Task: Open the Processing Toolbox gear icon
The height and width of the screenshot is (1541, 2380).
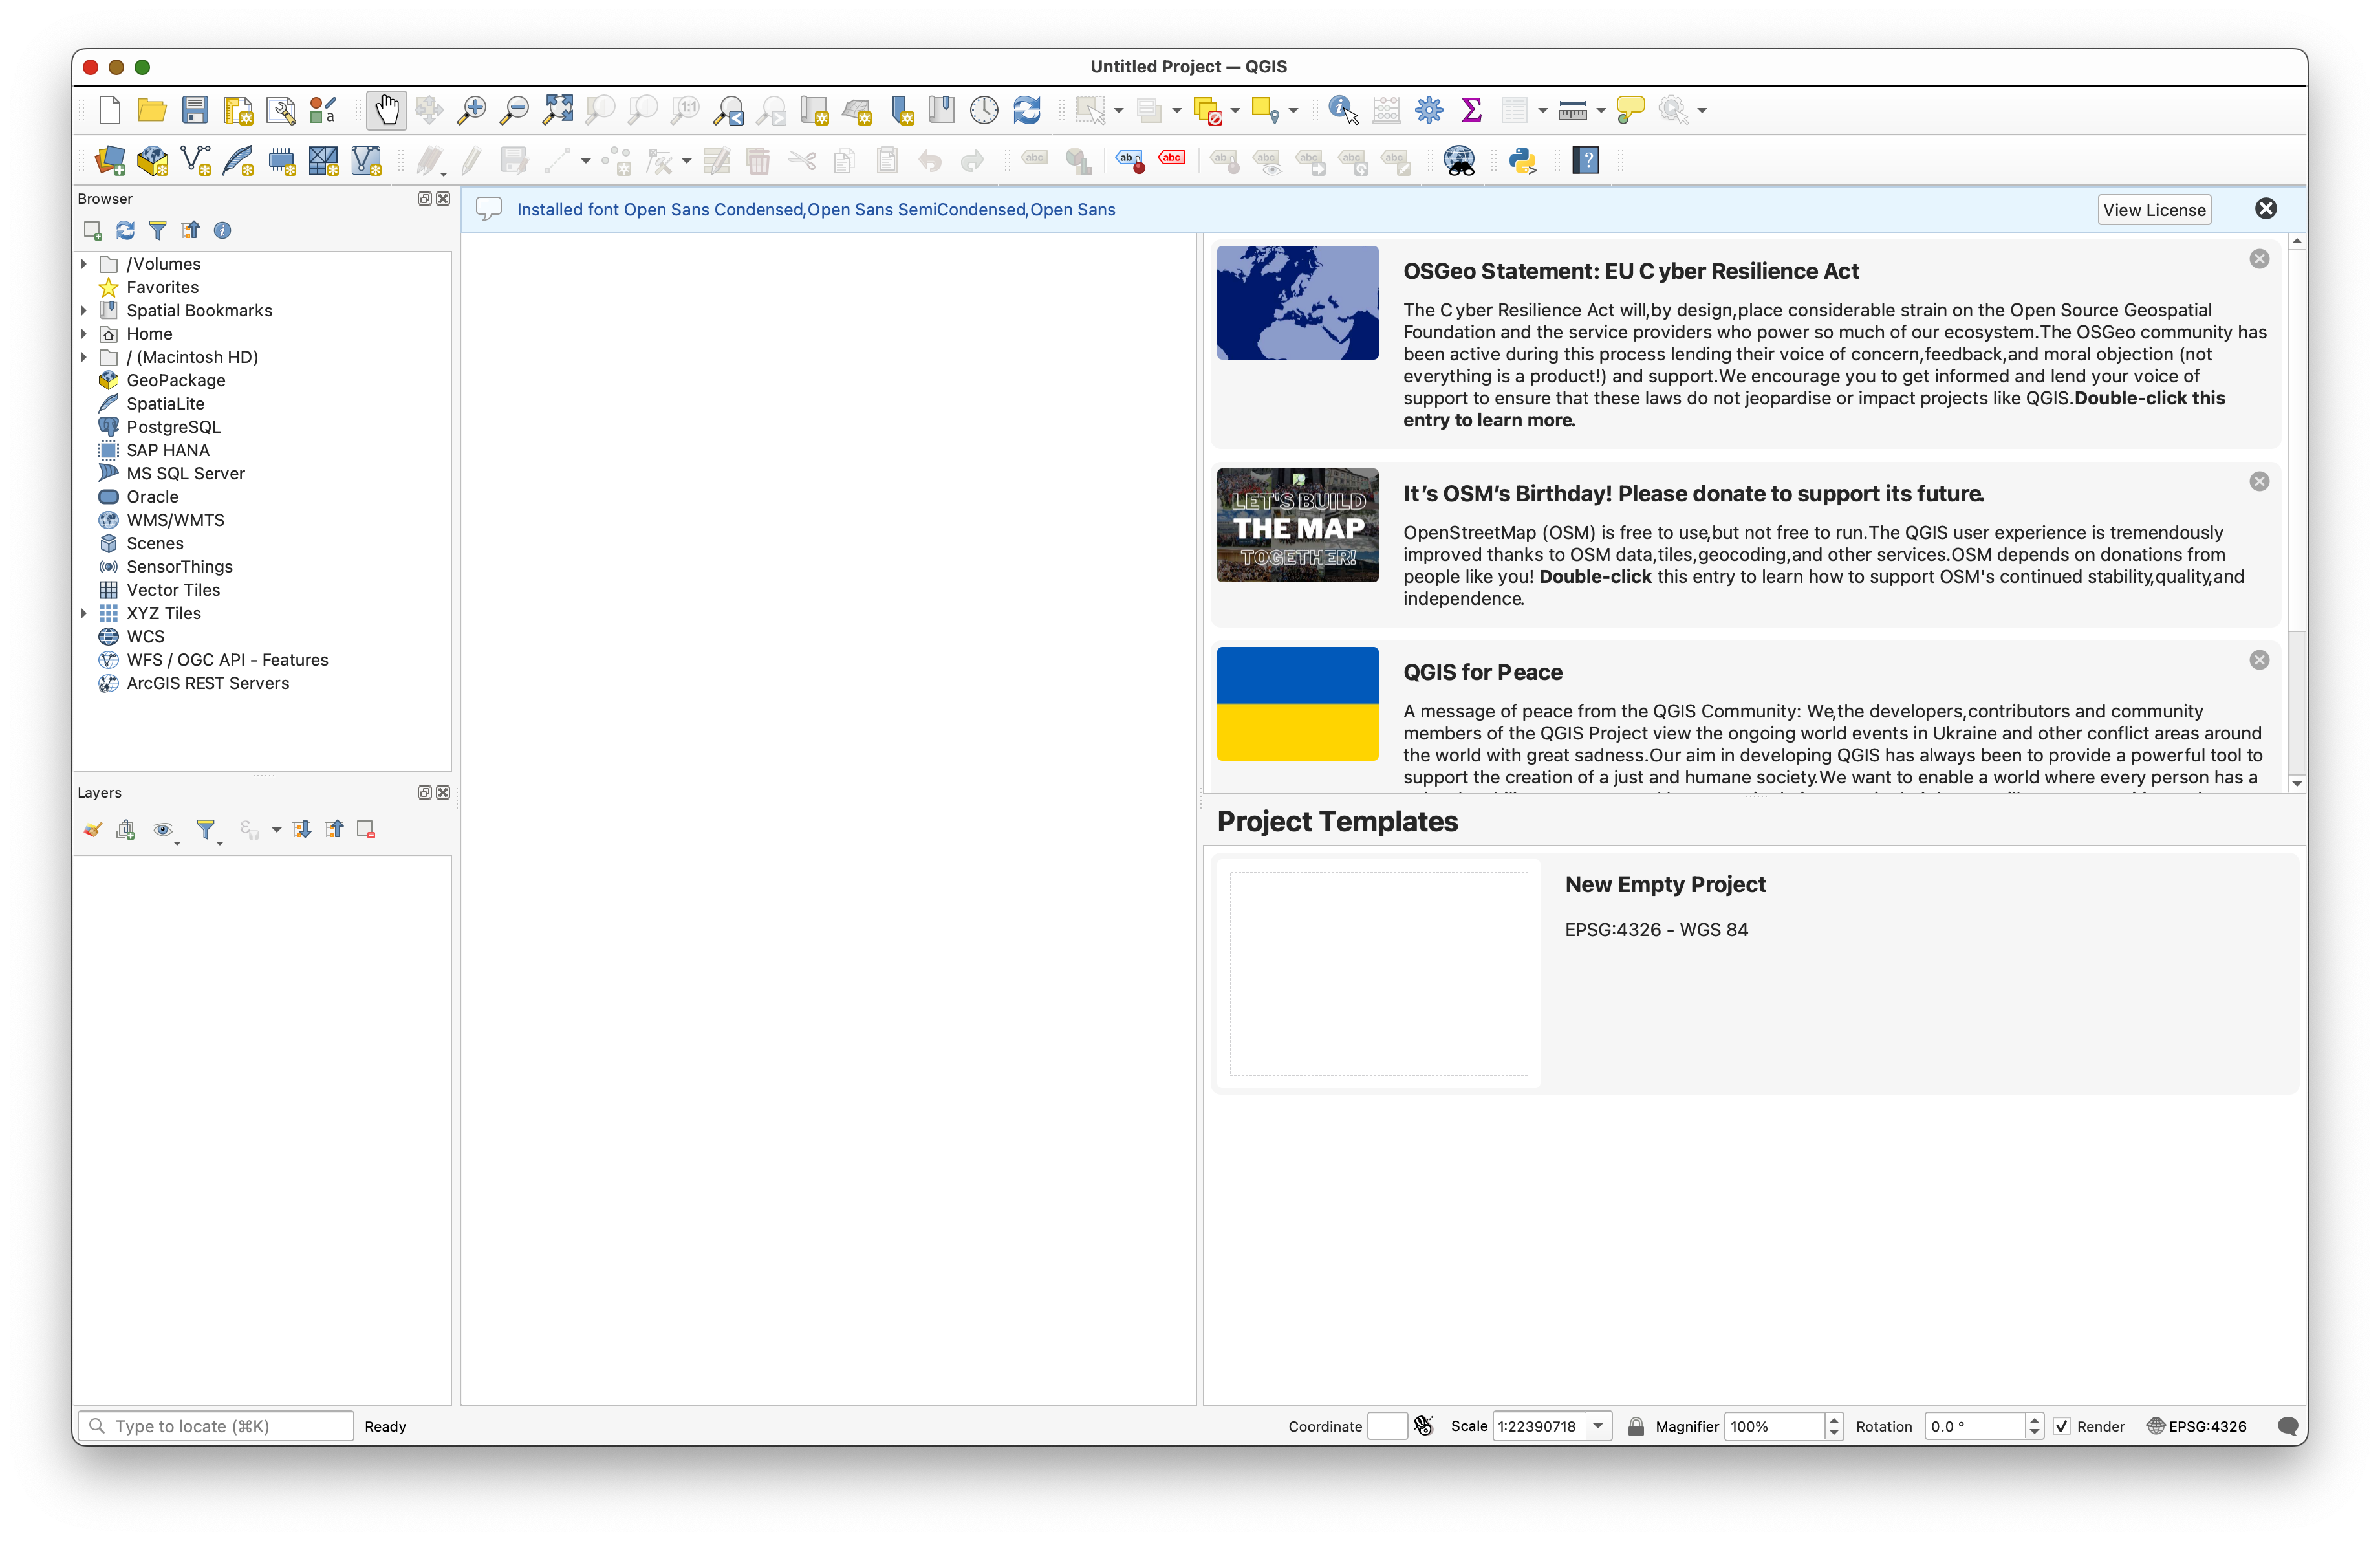Action: (1429, 110)
